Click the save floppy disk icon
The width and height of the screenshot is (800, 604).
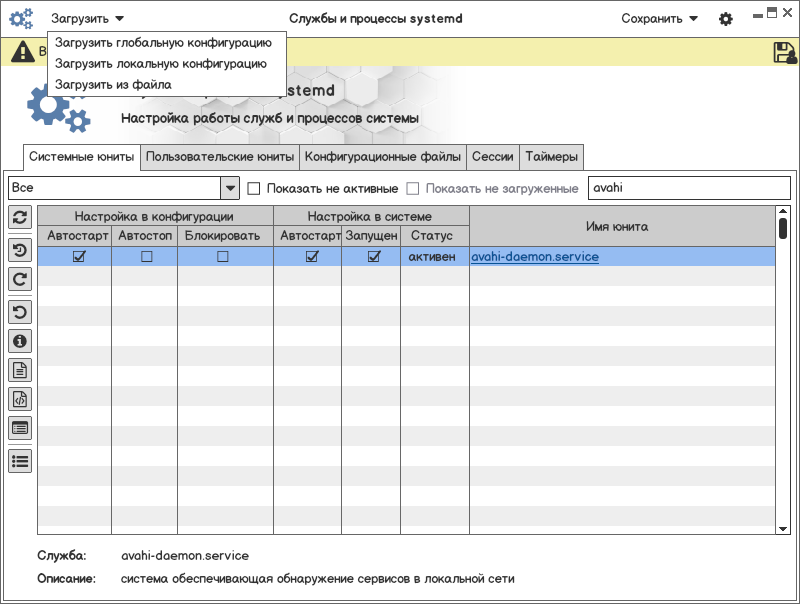[784, 53]
